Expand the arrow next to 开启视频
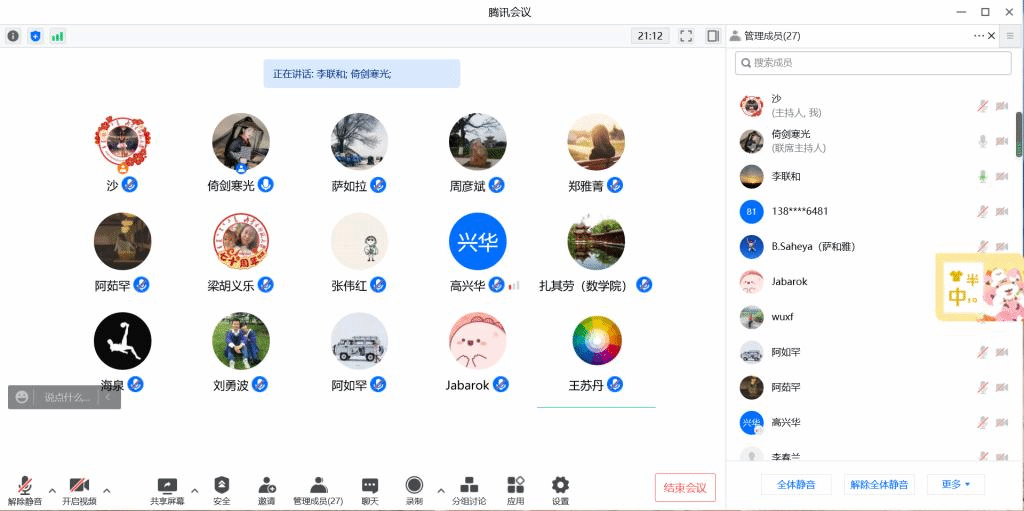The height and width of the screenshot is (511, 1024). [x=107, y=490]
